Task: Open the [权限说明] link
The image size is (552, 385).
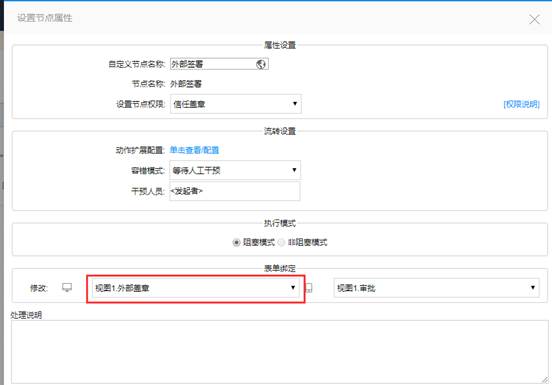Action: 521,104
